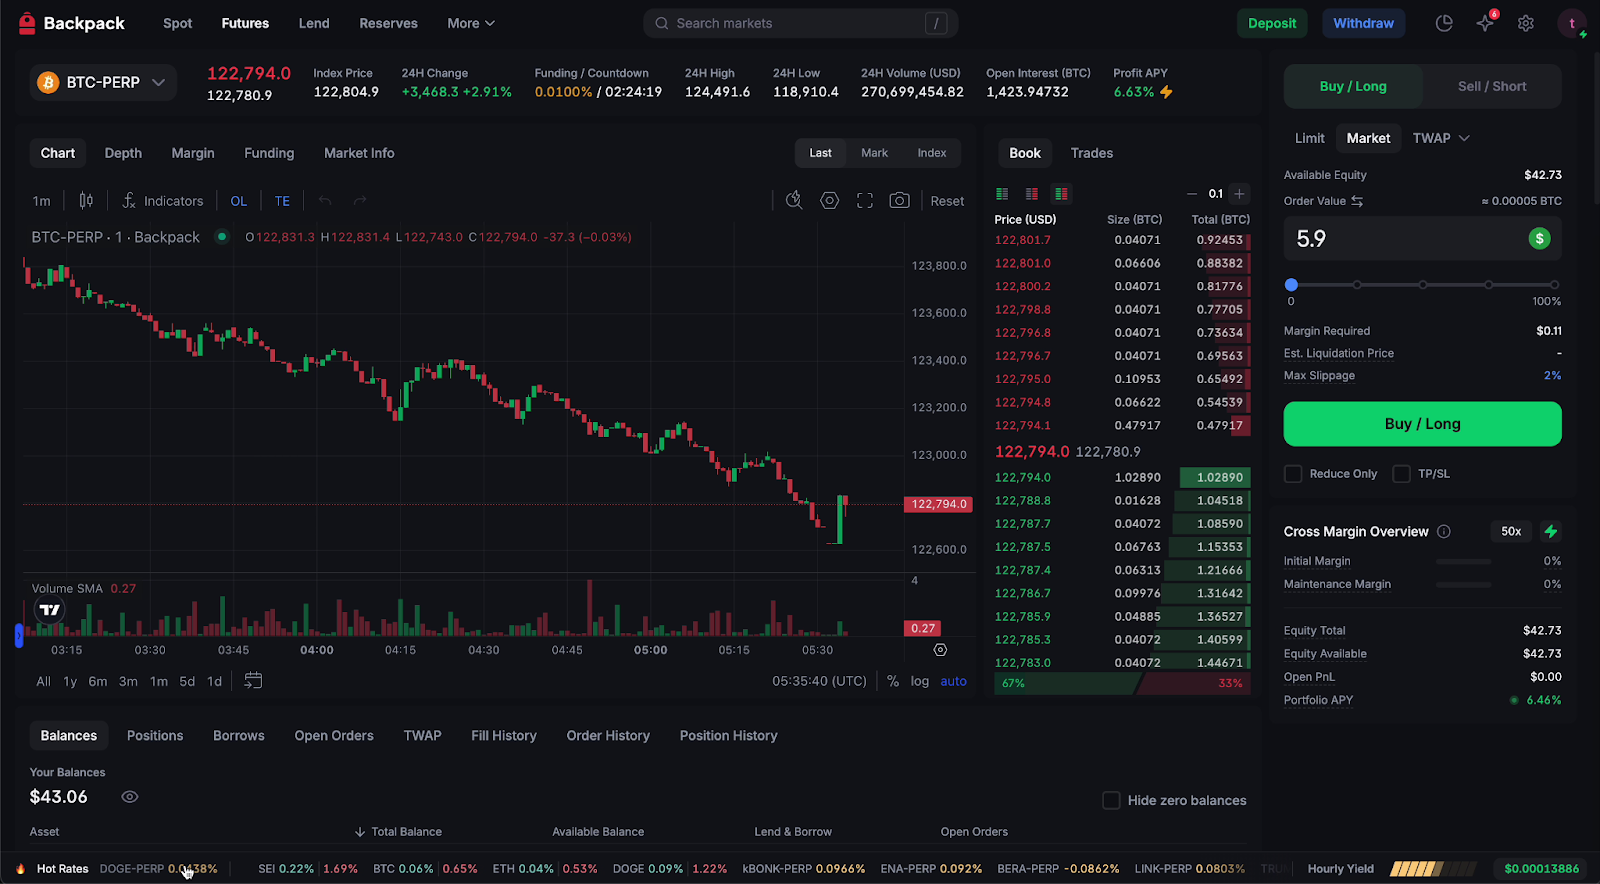The image size is (1600, 884).
Task: Take a chart snapshot with camera icon
Action: point(900,200)
